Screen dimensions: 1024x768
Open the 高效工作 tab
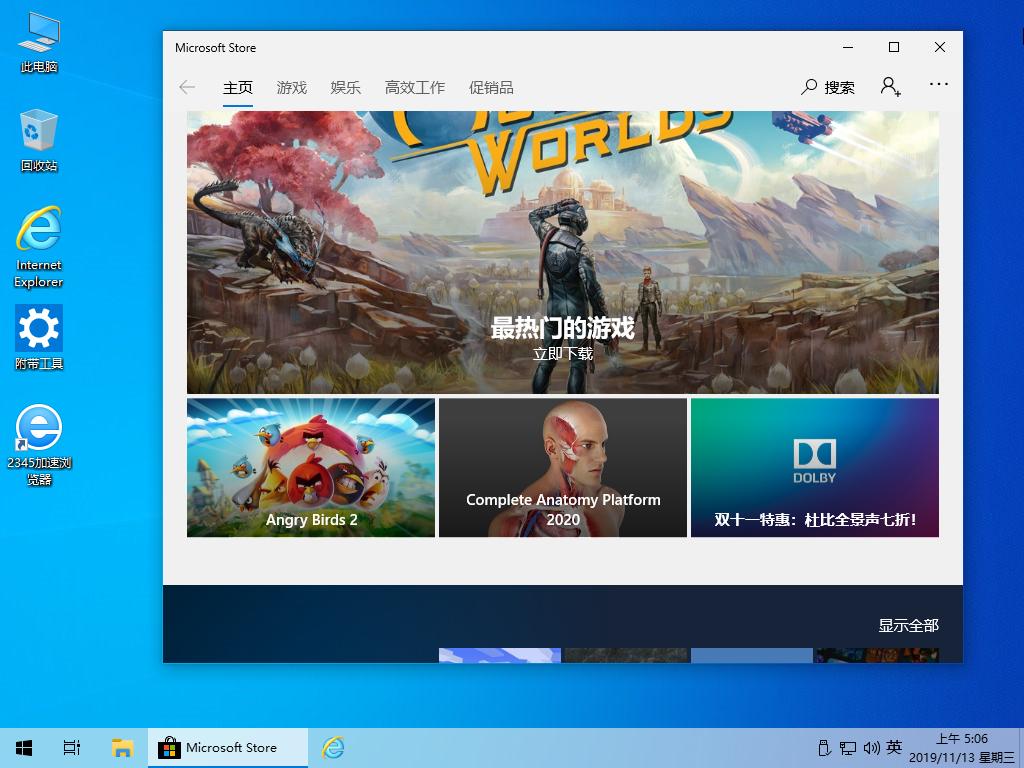415,88
